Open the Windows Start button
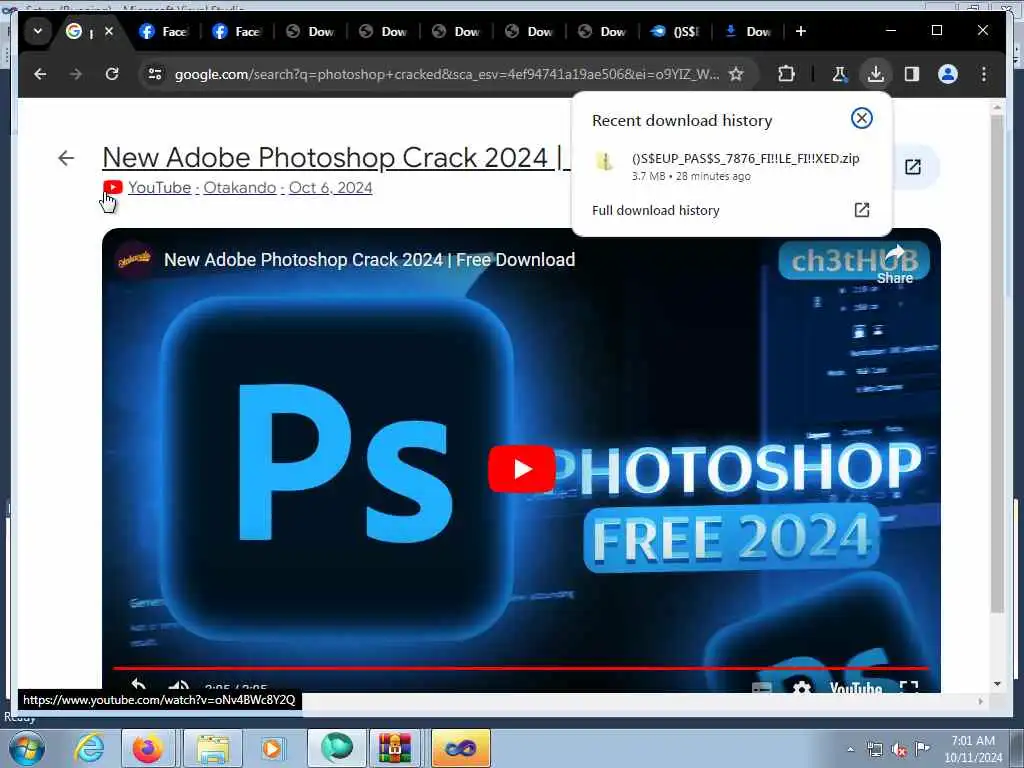The width and height of the screenshot is (1024, 768). (27, 748)
